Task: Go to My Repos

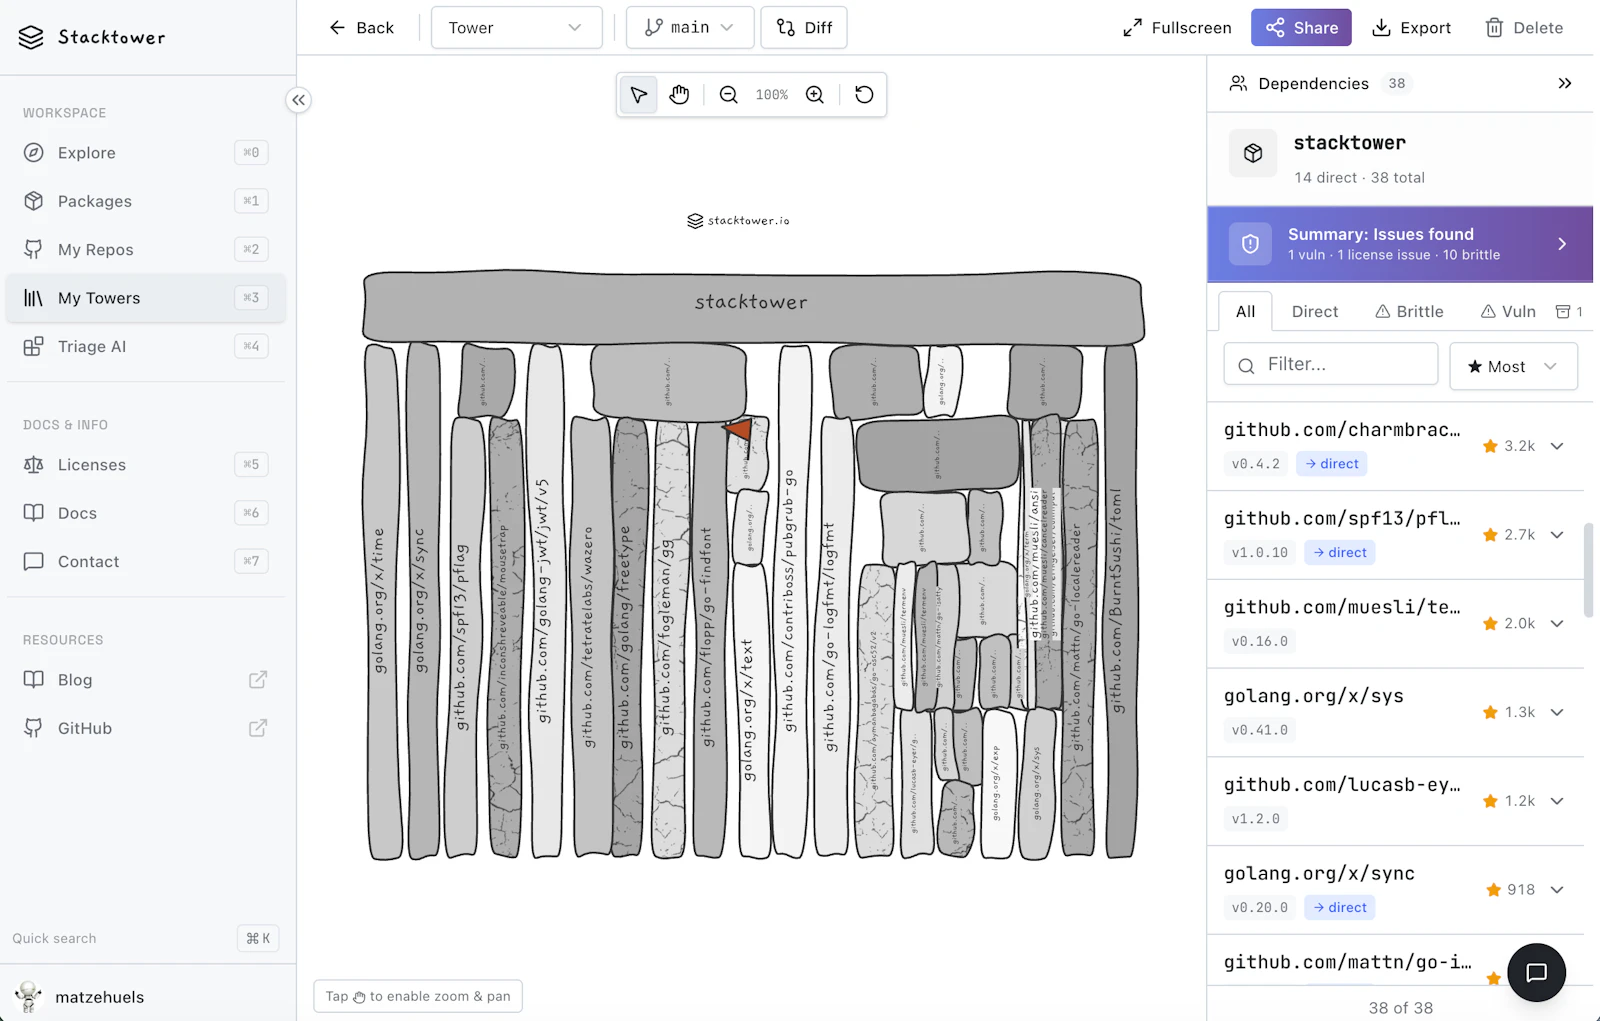Action: [146, 250]
